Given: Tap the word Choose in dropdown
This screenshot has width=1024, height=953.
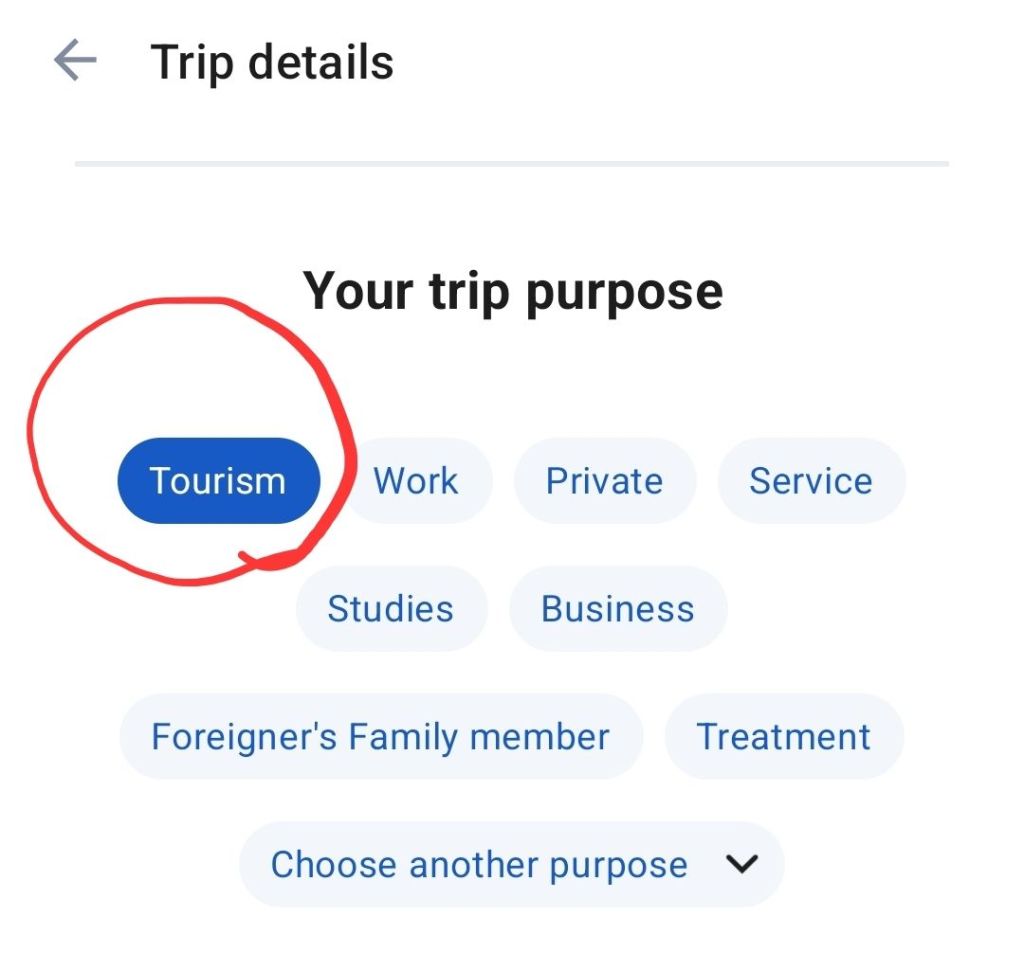Looking at the screenshot, I should pos(333,865).
